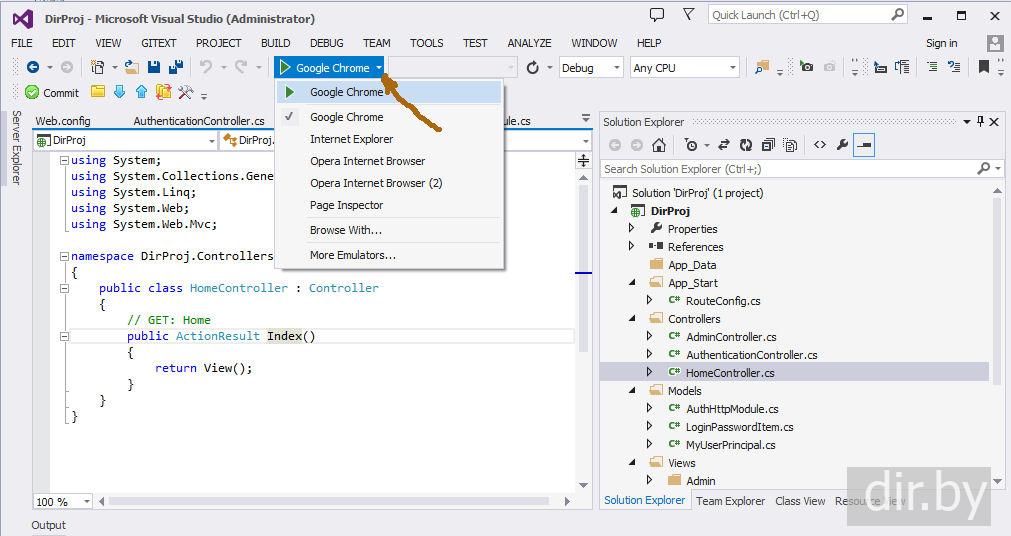Click Collapse All icon in Solution Explorer

(768, 146)
